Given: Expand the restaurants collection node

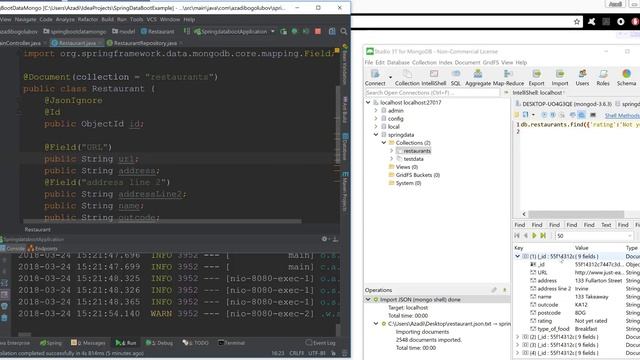Looking at the screenshot, I should pos(391,151).
